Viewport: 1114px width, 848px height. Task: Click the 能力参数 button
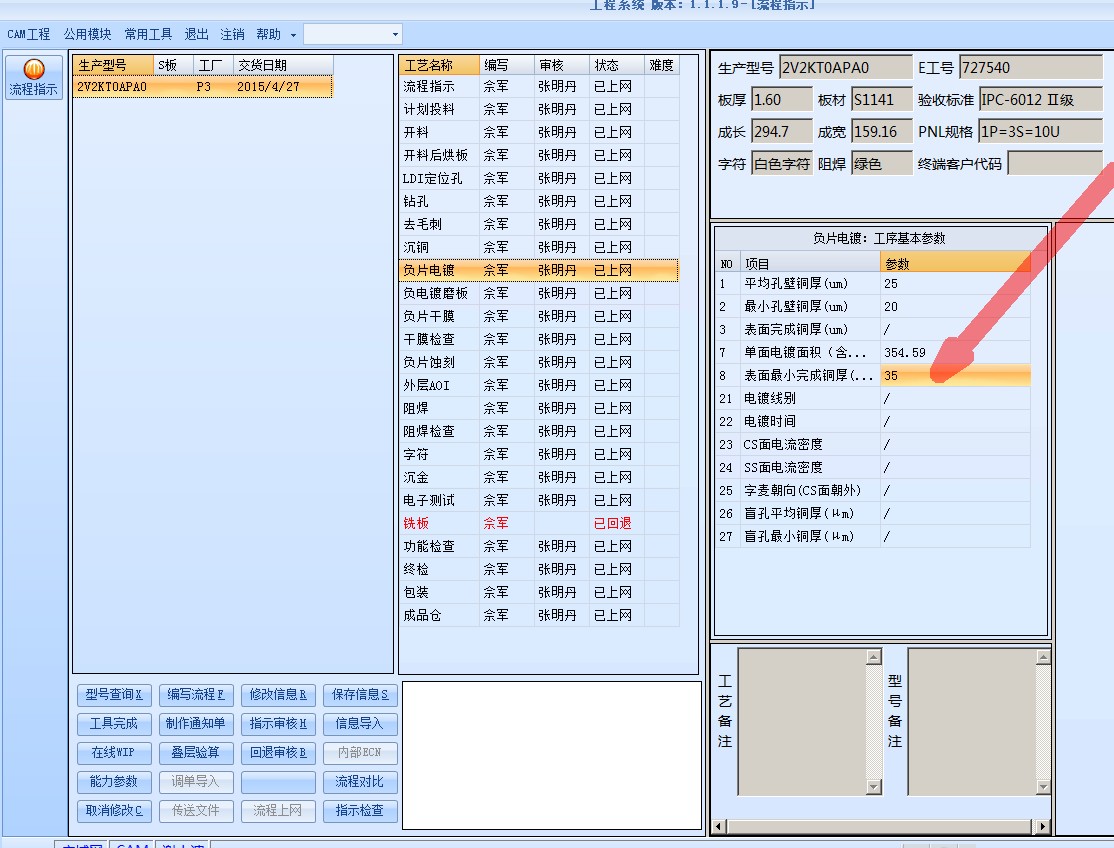[114, 782]
